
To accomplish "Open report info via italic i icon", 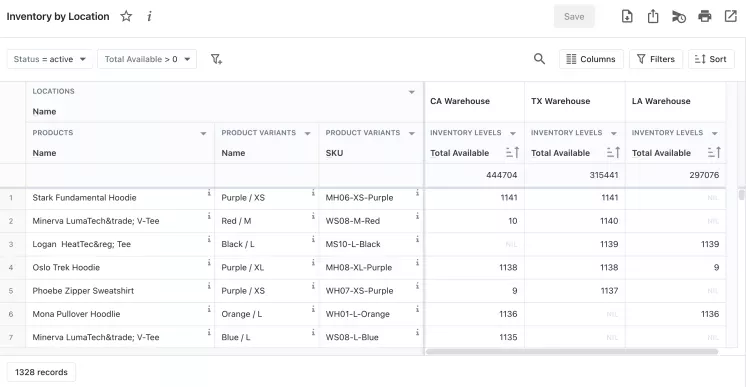I will point(149,16).
